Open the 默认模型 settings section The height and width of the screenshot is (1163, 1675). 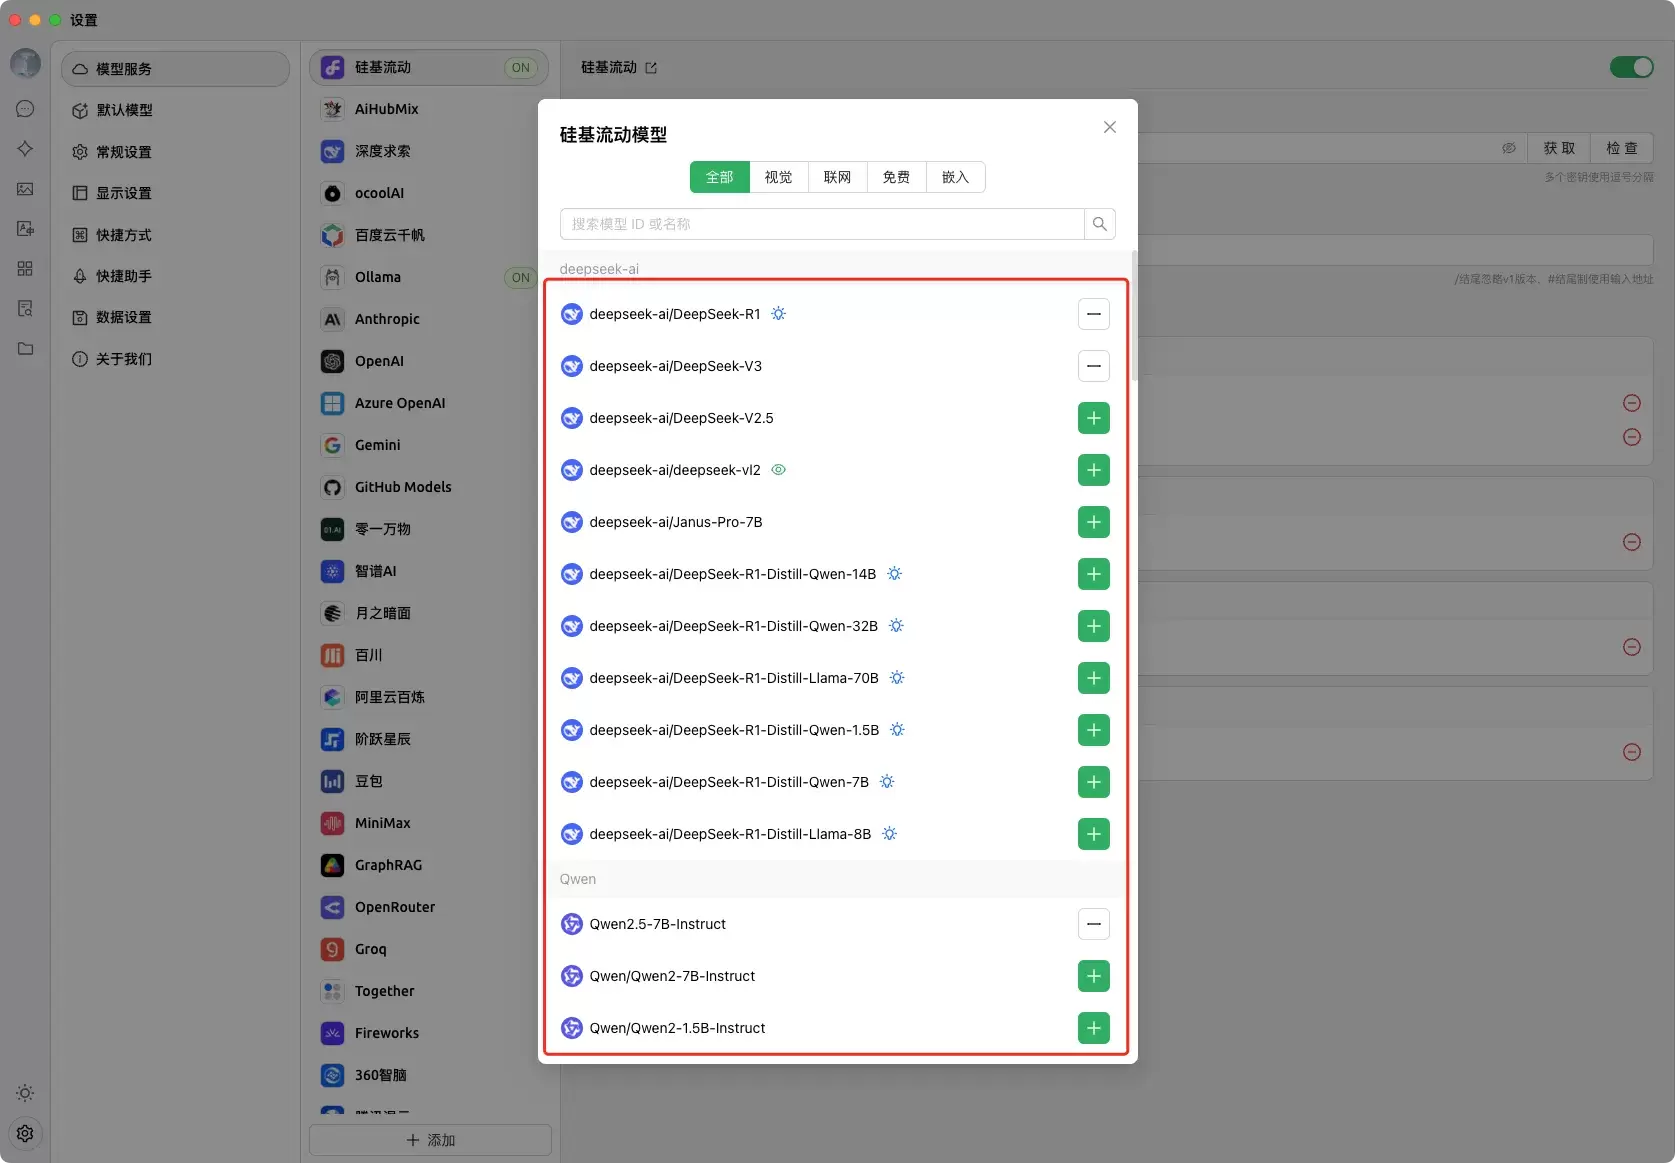[175, 110]
